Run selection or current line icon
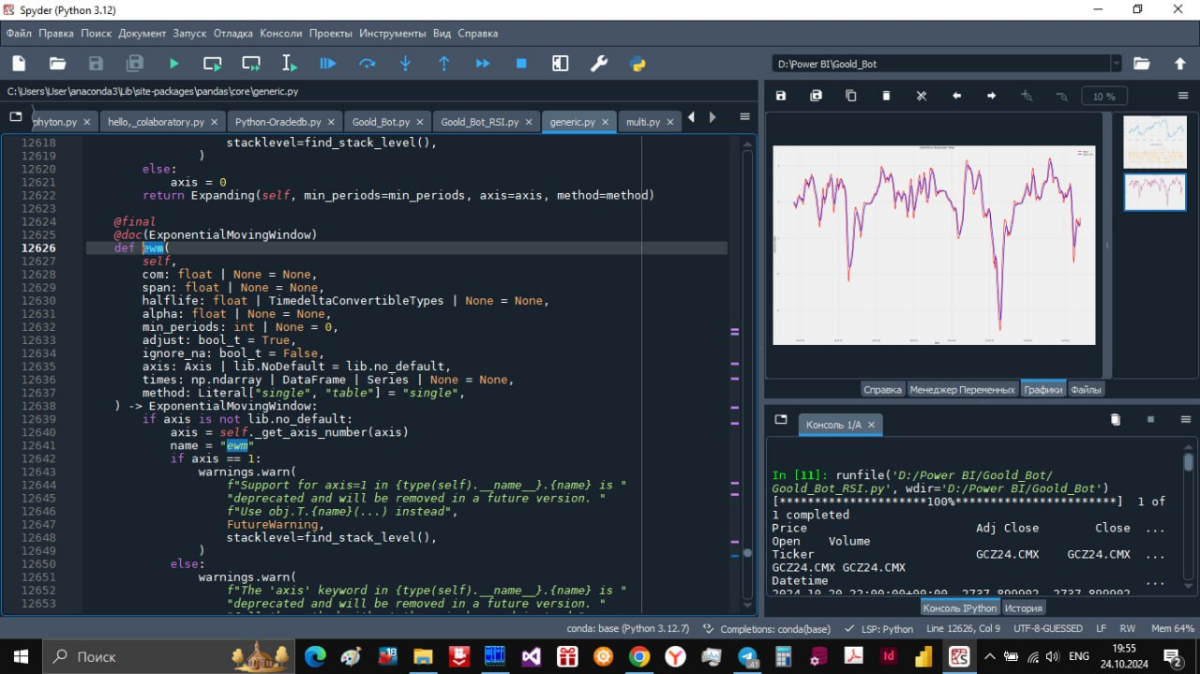The width and height of the screenshot is (1200, 674). (289, 63)
